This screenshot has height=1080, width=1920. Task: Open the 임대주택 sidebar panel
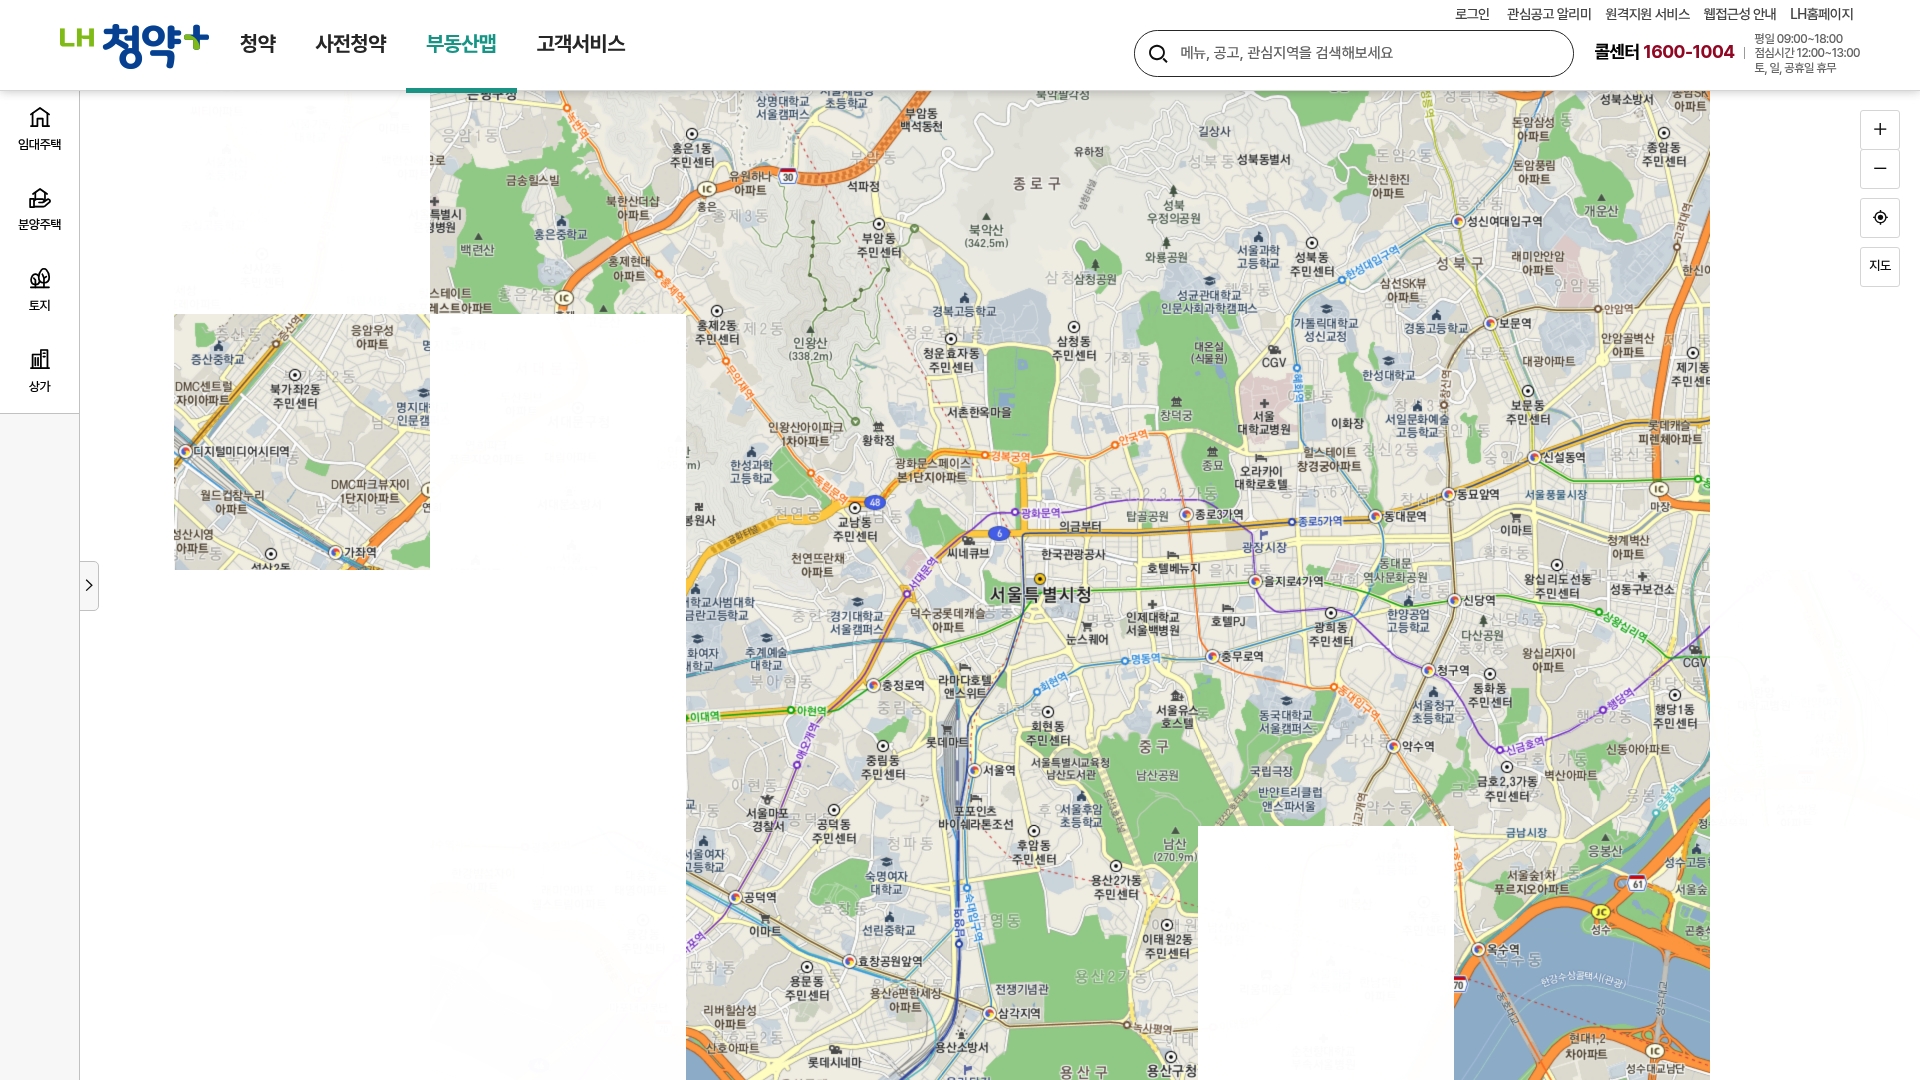click(39, 127)
